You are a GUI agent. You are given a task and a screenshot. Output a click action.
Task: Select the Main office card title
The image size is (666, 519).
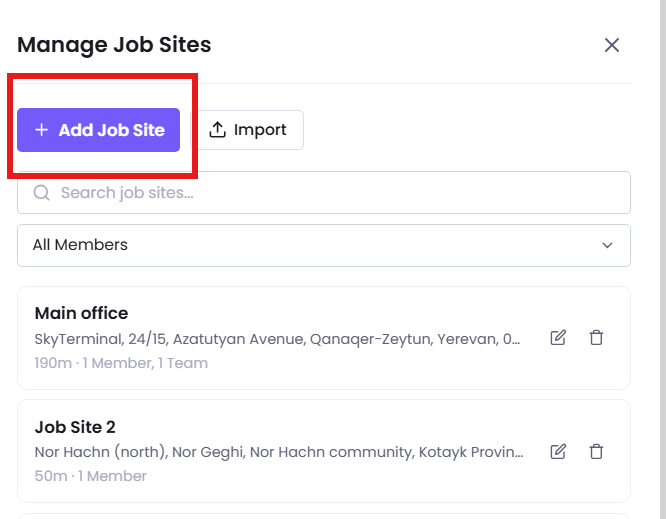[x=81, y=313]
